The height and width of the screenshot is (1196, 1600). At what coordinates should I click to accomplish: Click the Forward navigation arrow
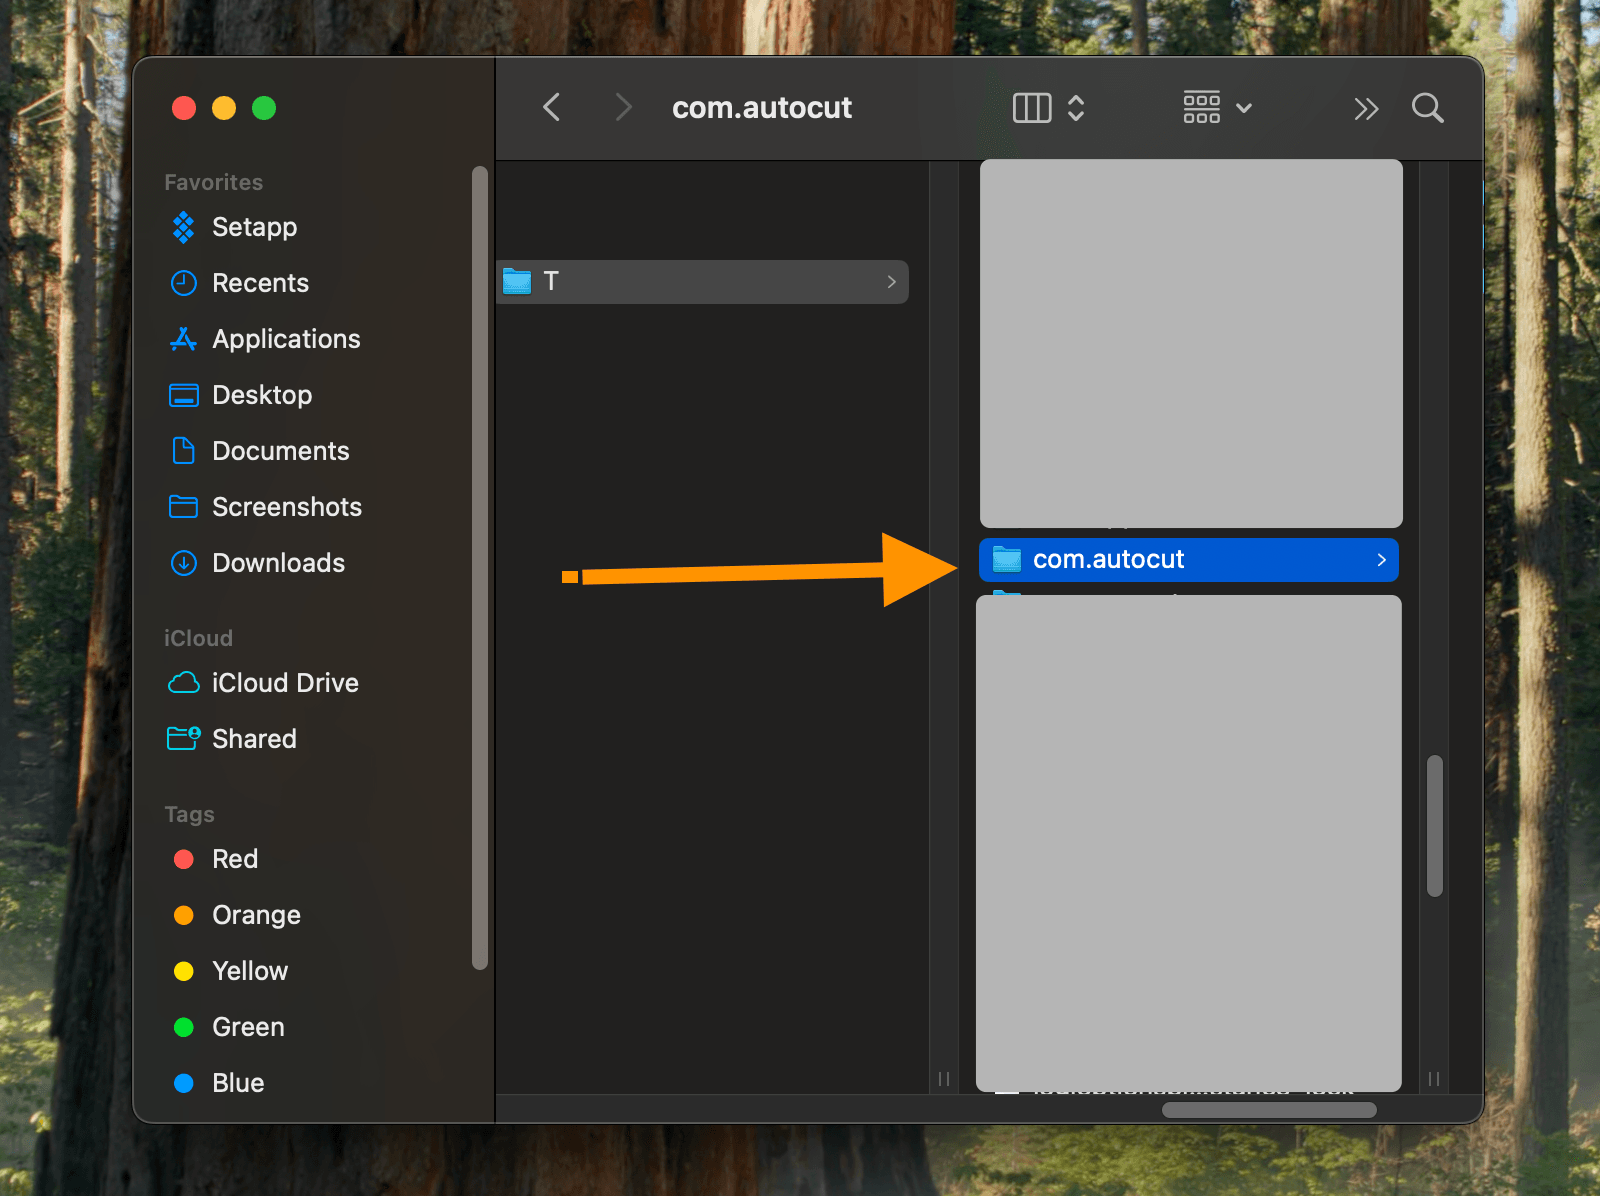(623, 107)
